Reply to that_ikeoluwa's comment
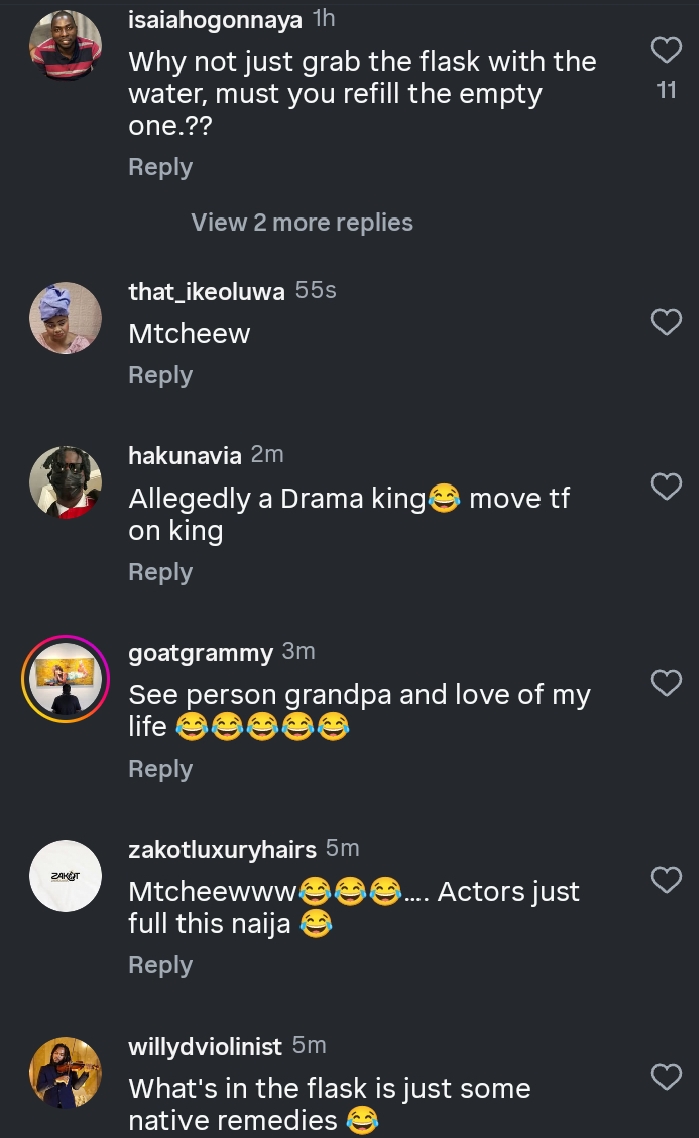 point(160,375)
